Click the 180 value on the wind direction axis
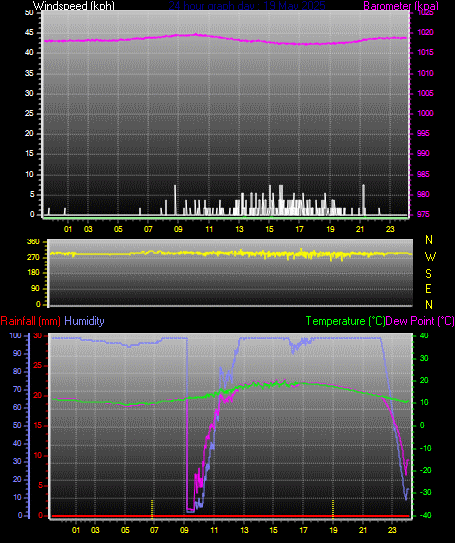455x543 pixels. tap(34, 273)
